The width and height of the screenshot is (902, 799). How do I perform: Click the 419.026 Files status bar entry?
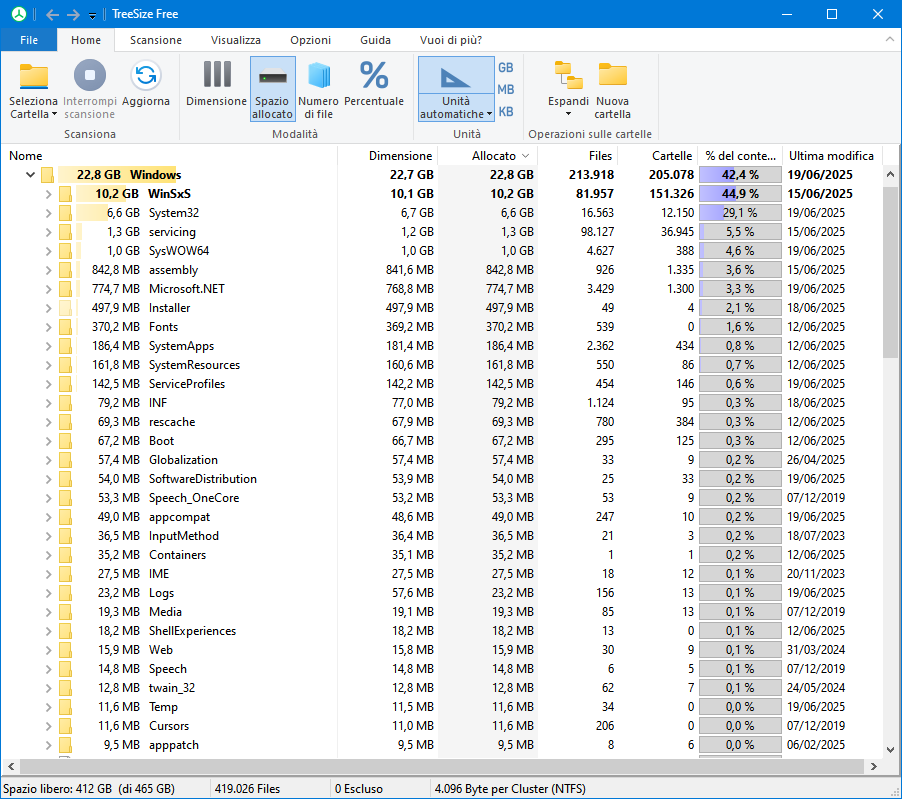(x=247, y=789)
